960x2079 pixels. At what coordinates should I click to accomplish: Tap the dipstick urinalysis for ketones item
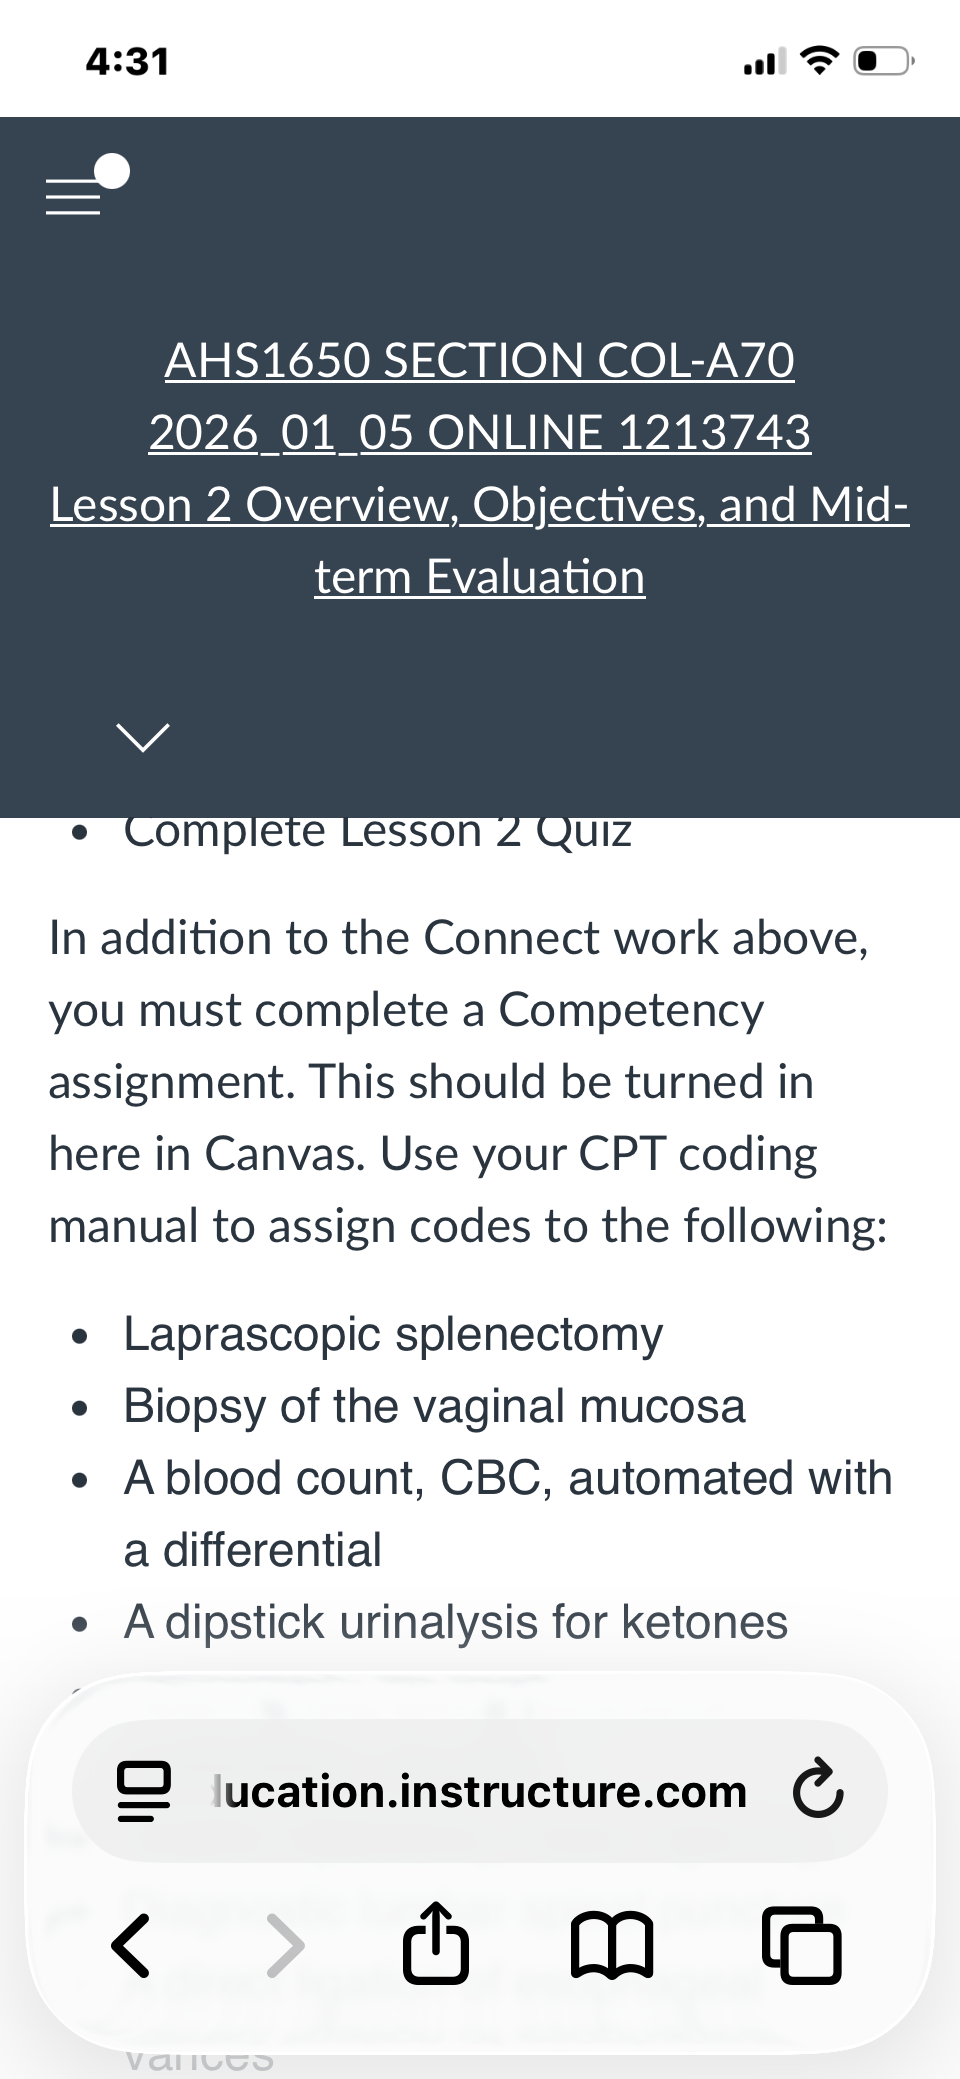[455, 1622]
